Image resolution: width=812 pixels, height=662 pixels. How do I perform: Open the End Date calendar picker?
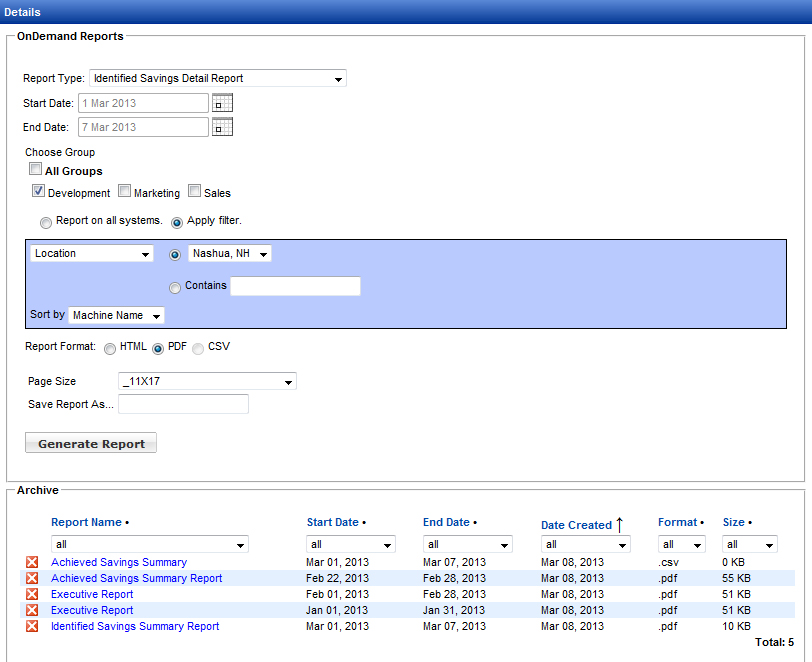(222, 127)
